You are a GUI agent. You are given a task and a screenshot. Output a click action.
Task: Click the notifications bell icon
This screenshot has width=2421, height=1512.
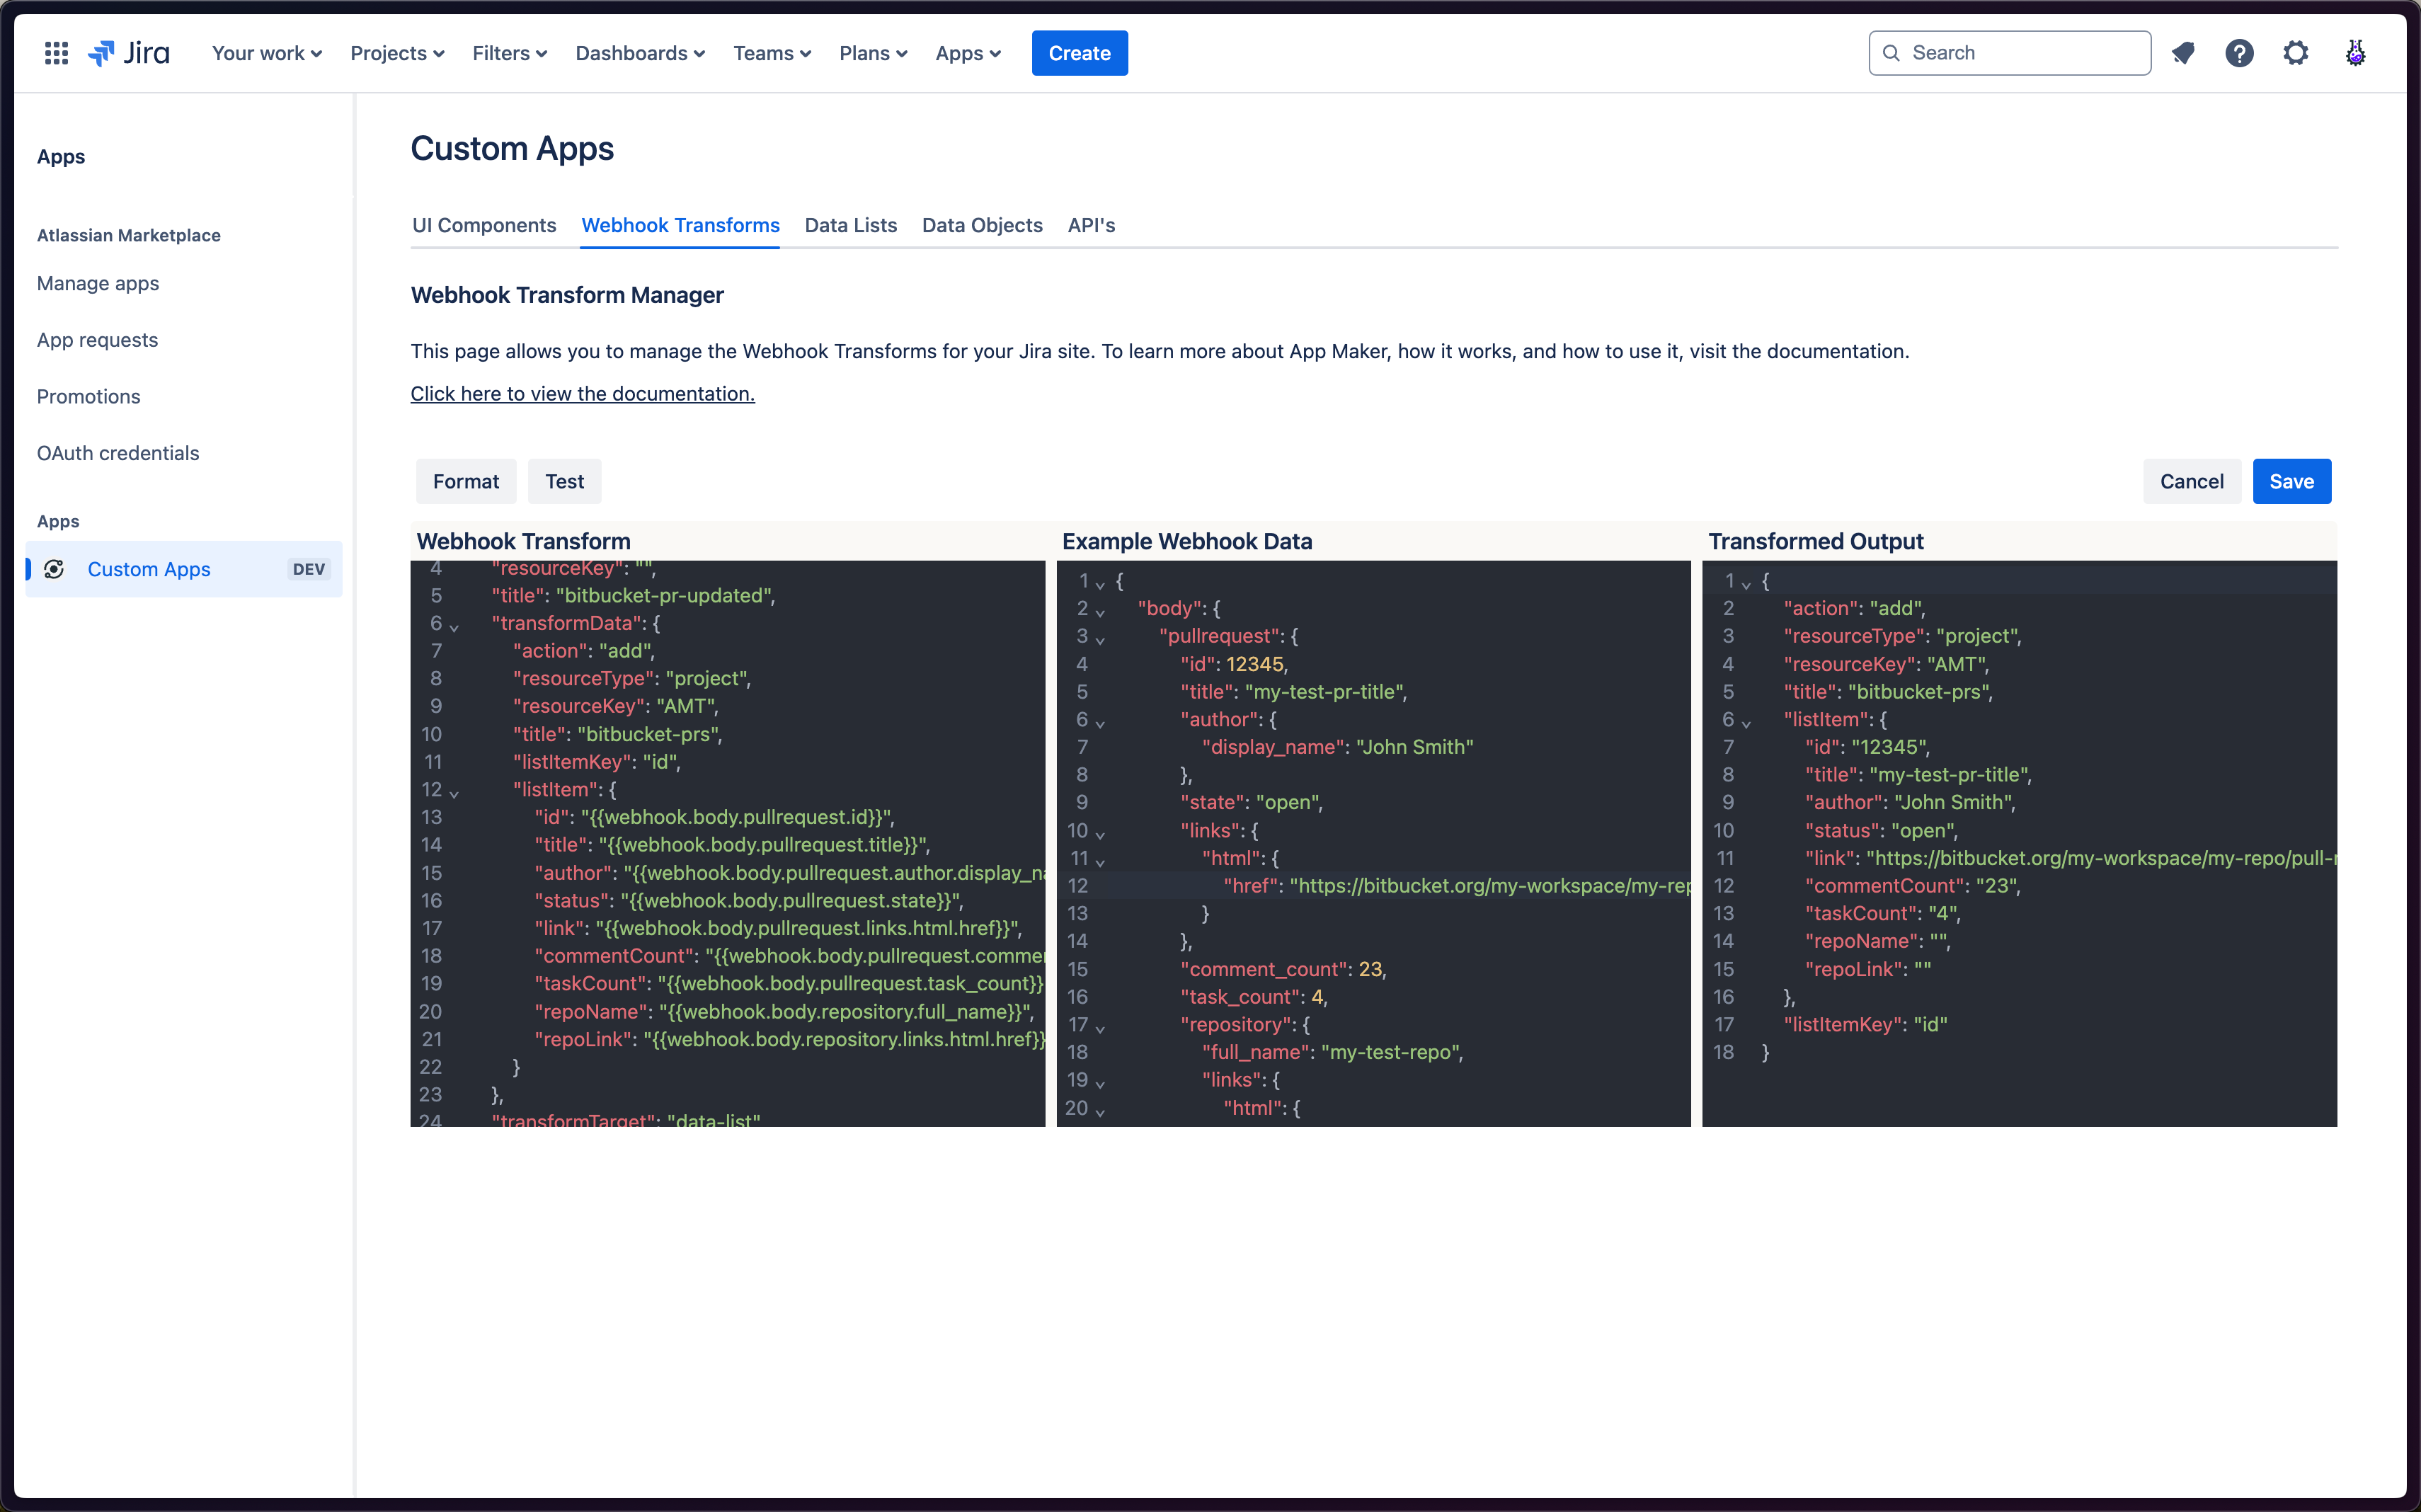tap(2182, 52)
